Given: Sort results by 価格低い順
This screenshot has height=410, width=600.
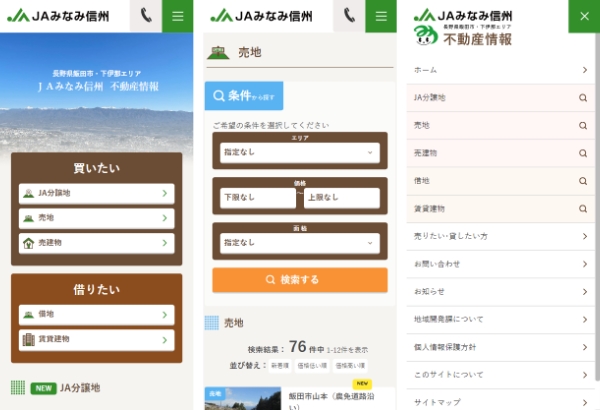Looking at the screenshot, I should tap(312, 366).
